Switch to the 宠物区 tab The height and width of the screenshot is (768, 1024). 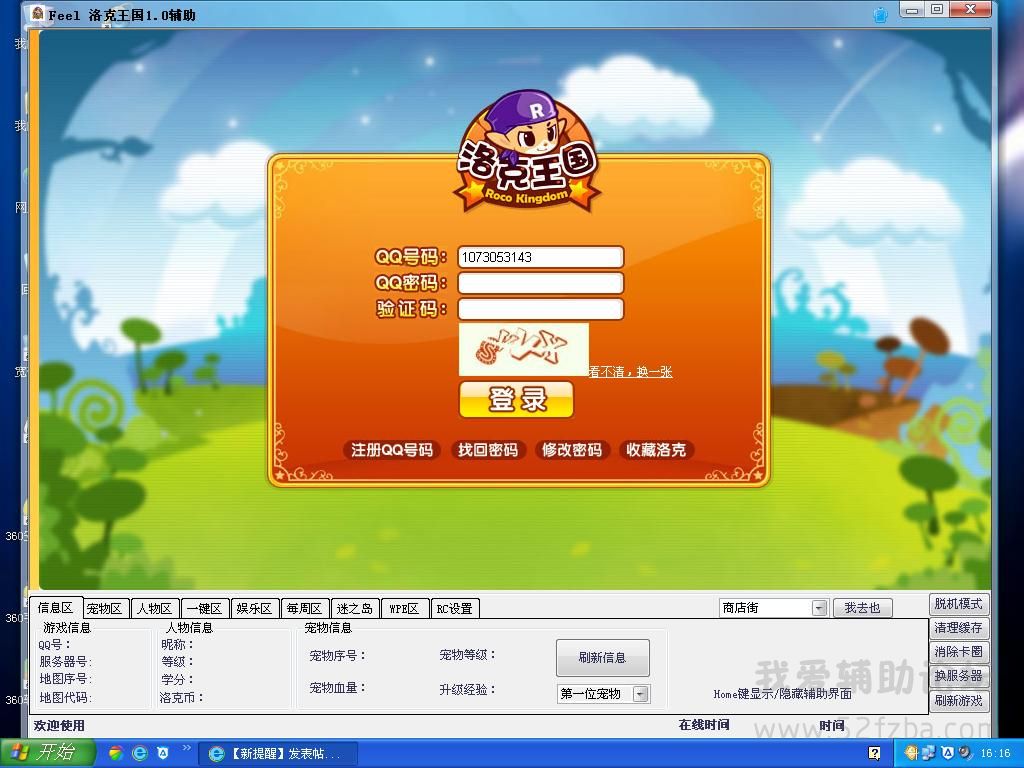pos(104,608)
